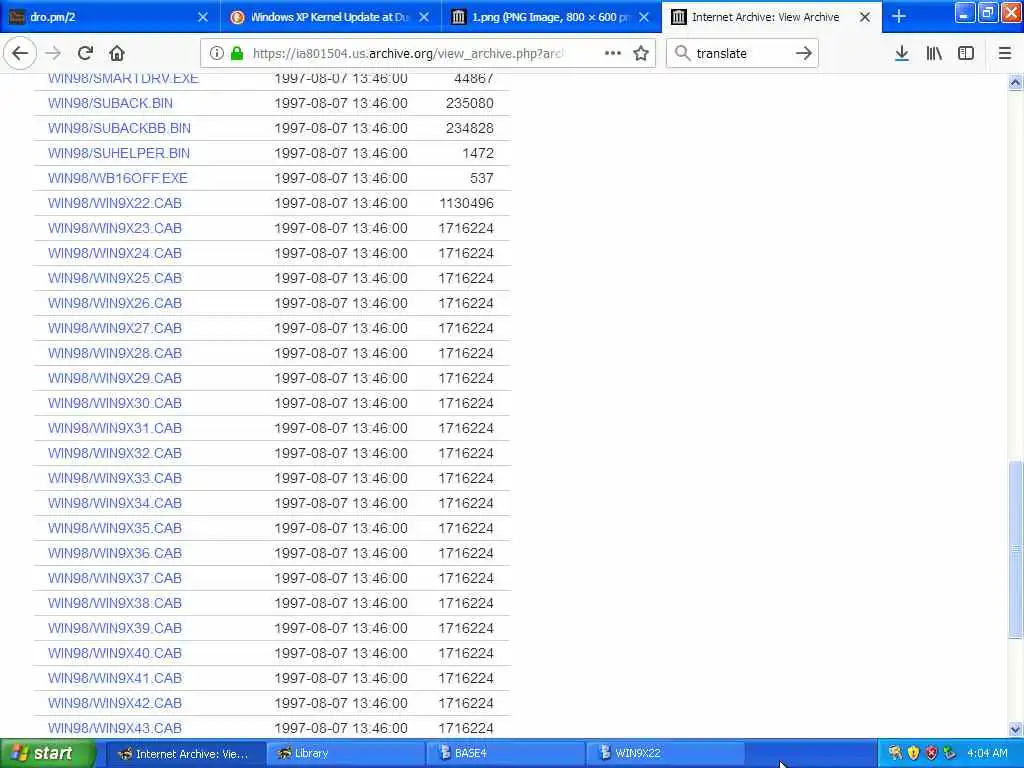Open a new browser tab

click(899, 16)
